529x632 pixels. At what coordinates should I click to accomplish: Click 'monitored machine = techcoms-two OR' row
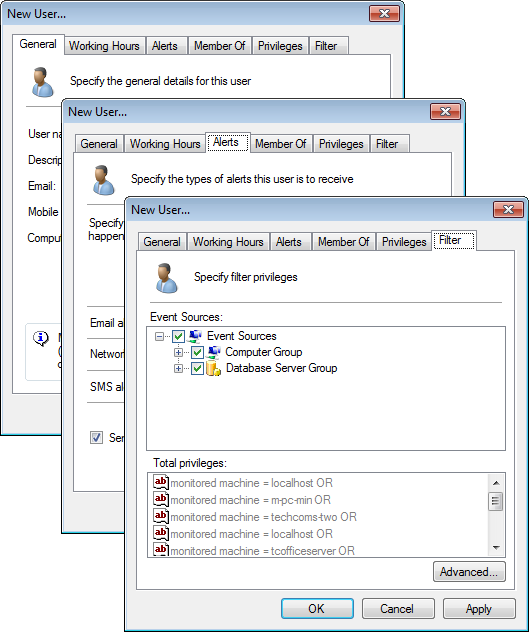(x=263, y=517)
